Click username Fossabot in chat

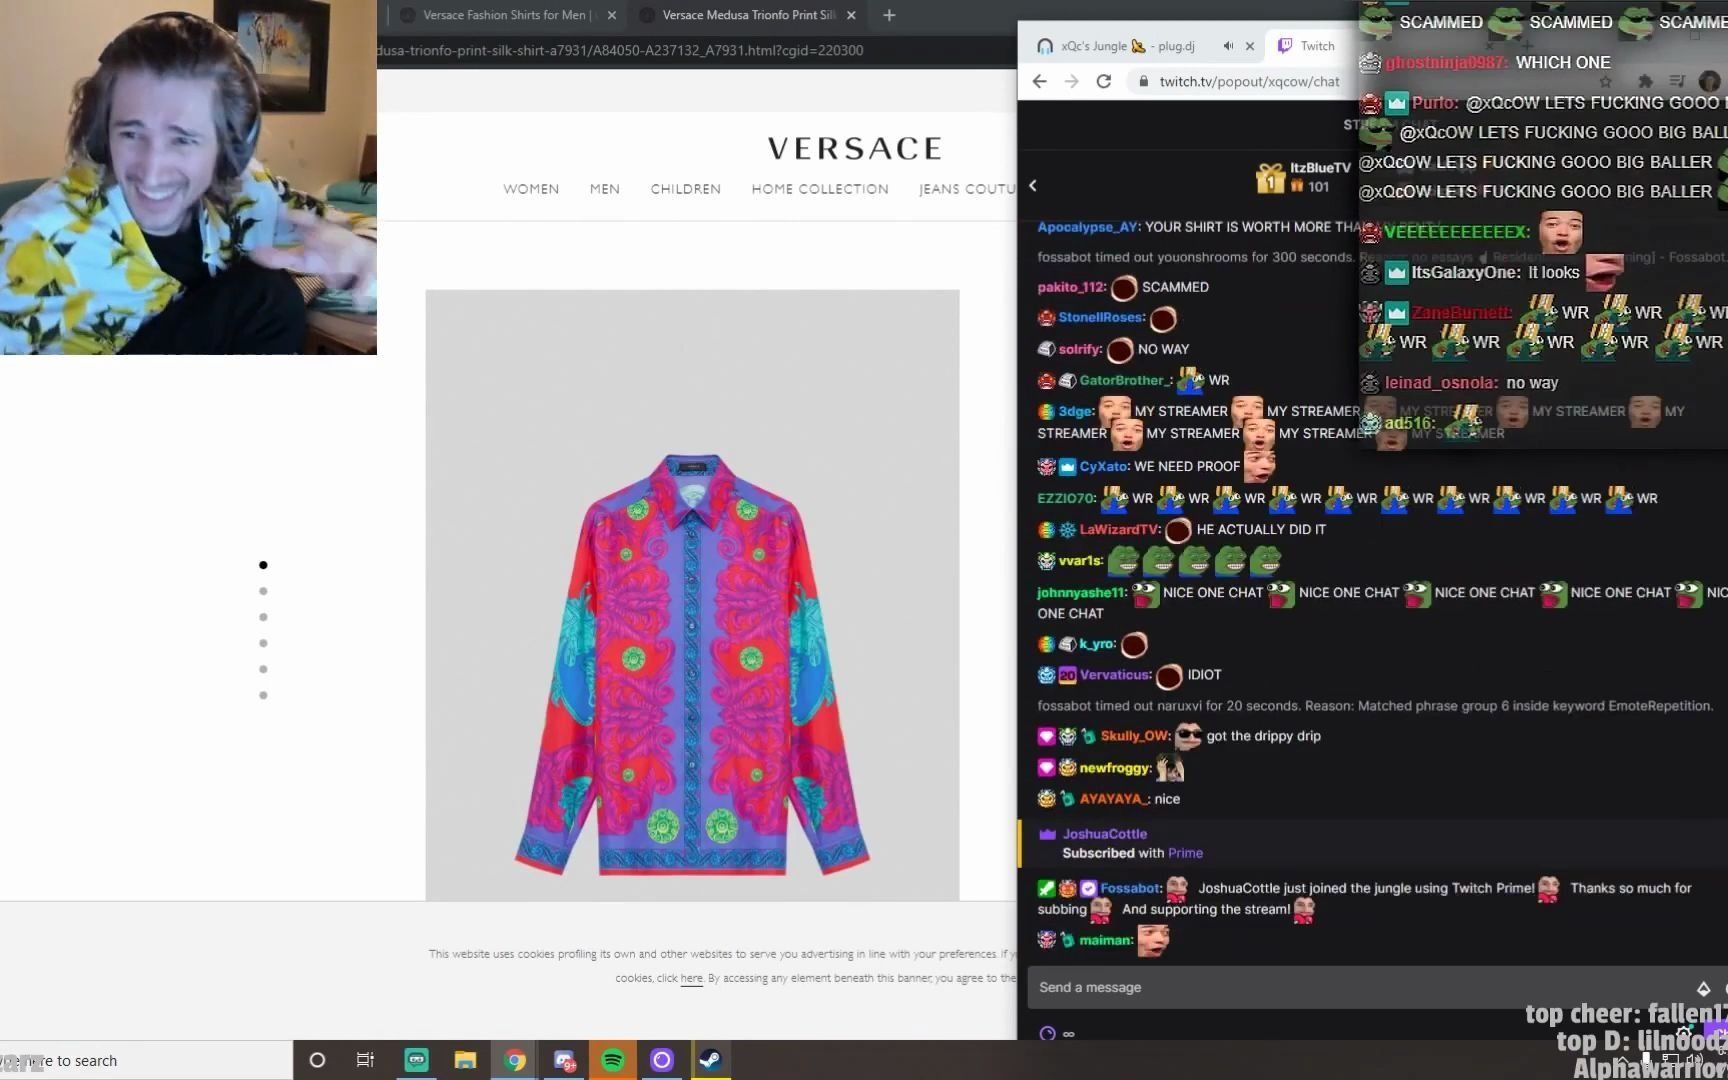tap(1129, 888)
